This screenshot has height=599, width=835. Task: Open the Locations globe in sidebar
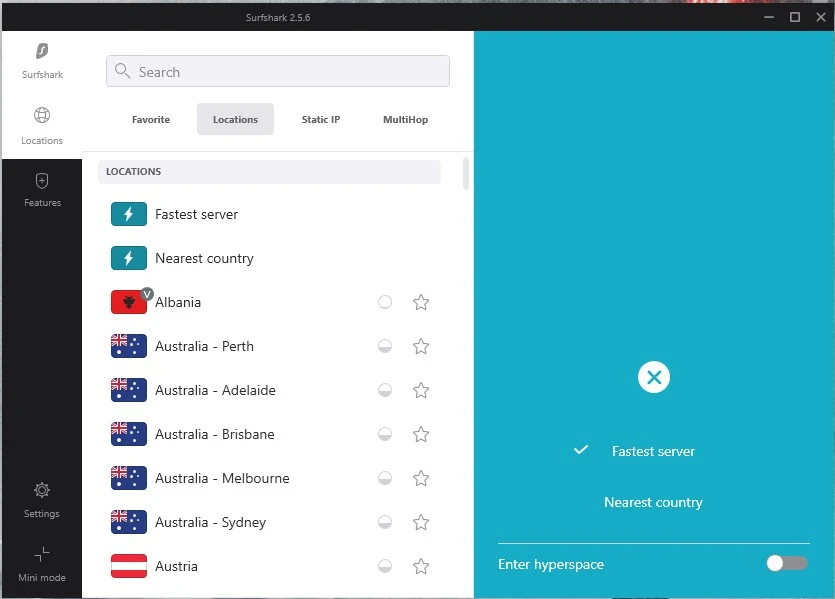(x=42, y=116)
